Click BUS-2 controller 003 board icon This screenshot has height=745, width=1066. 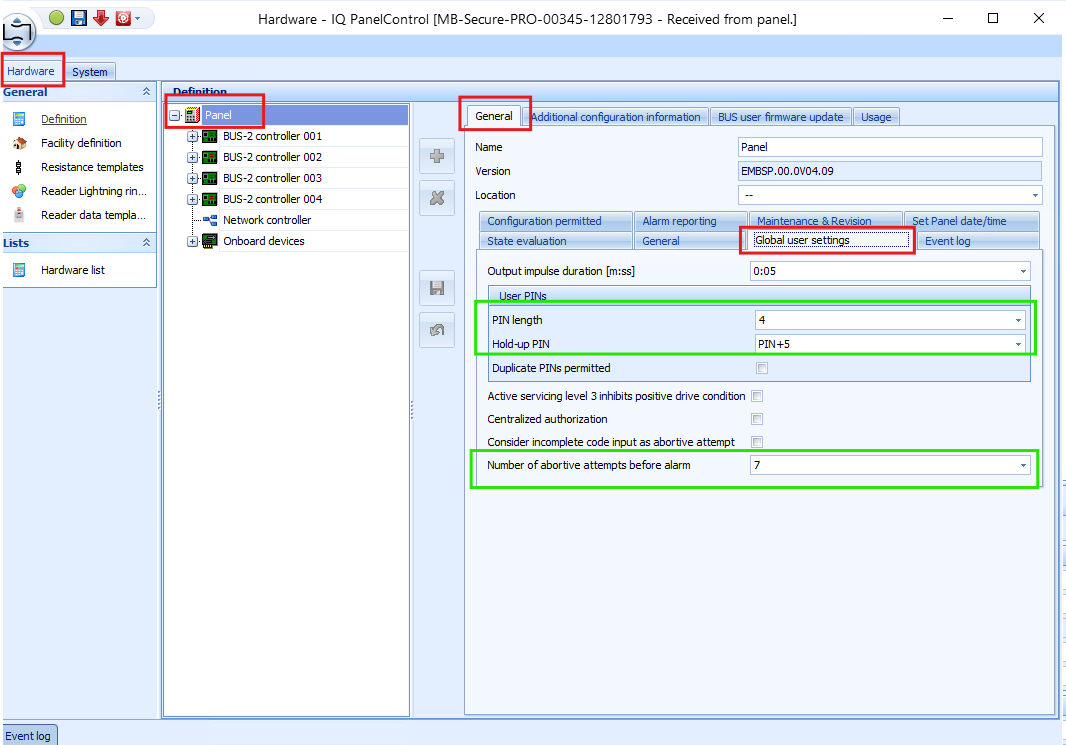click(x=209, y=178)
